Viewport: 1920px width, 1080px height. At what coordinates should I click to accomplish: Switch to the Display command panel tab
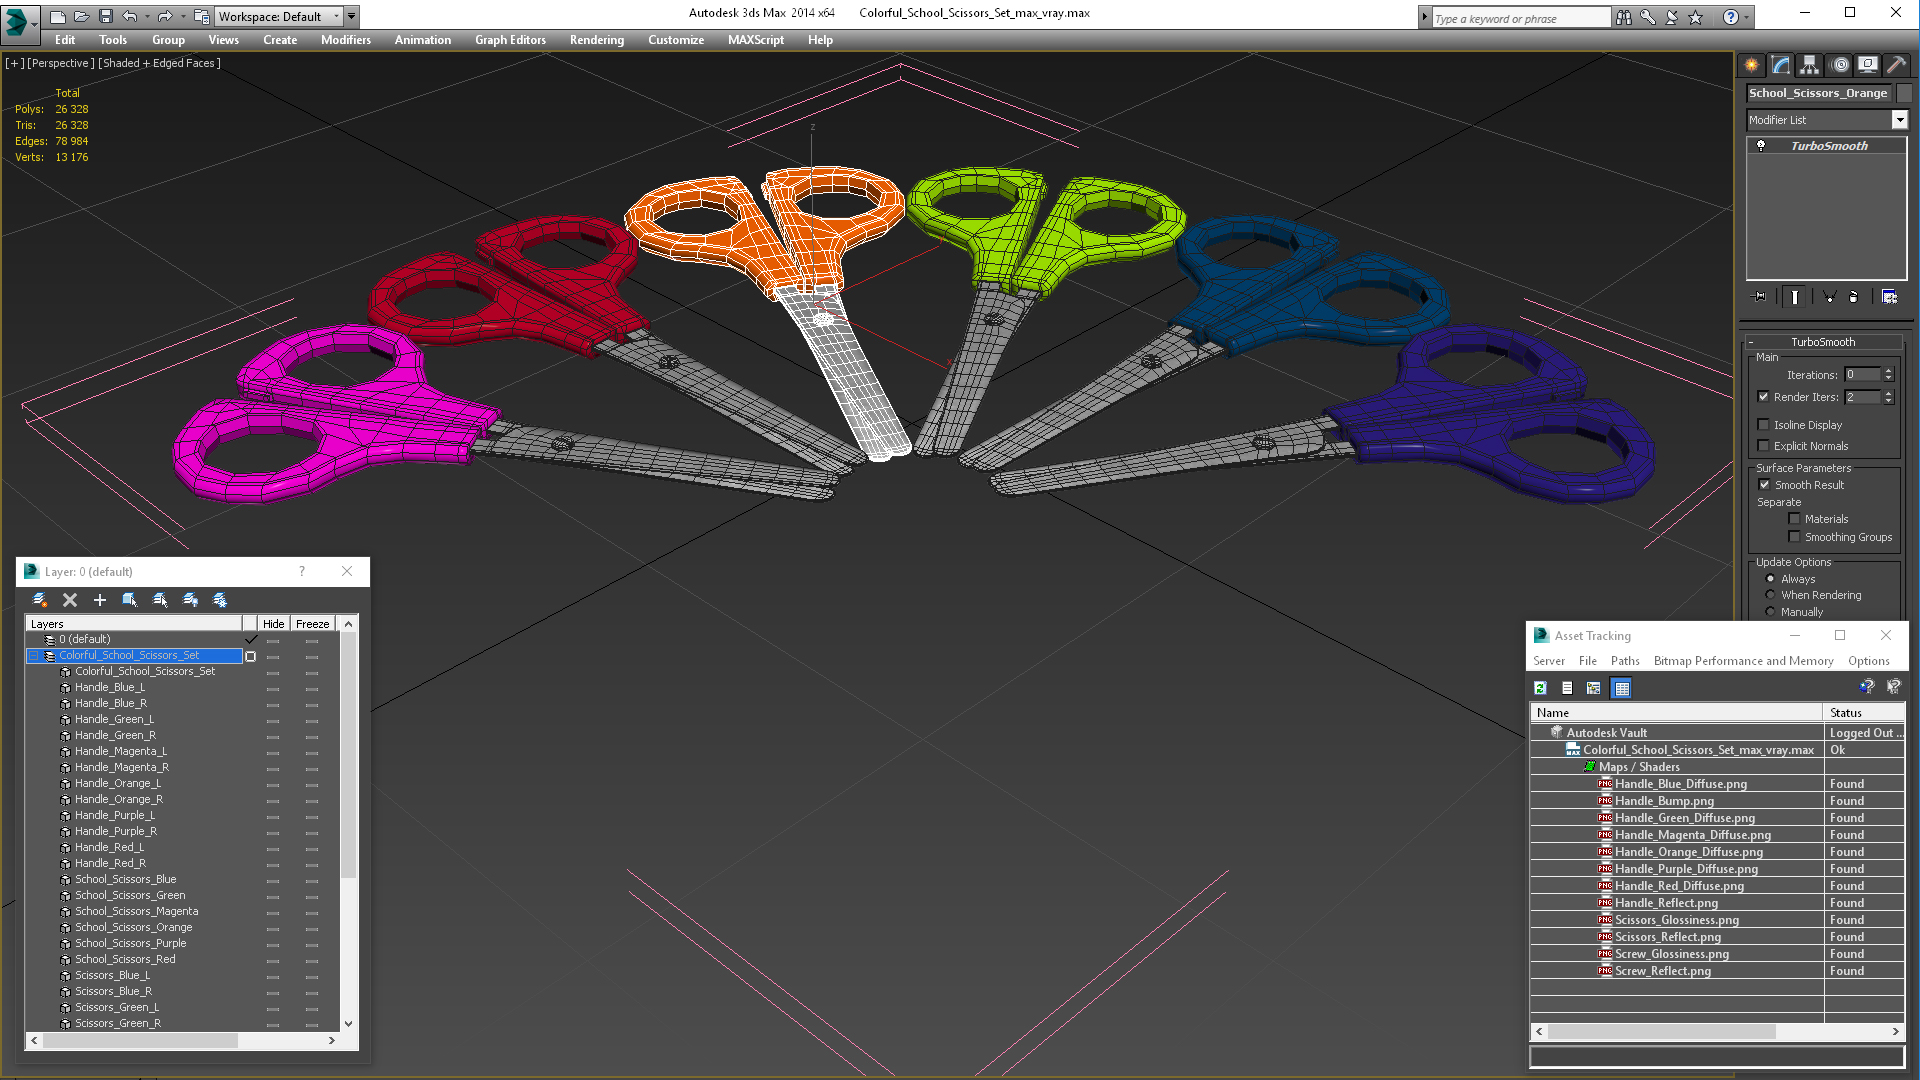[x=1868, y=65]
